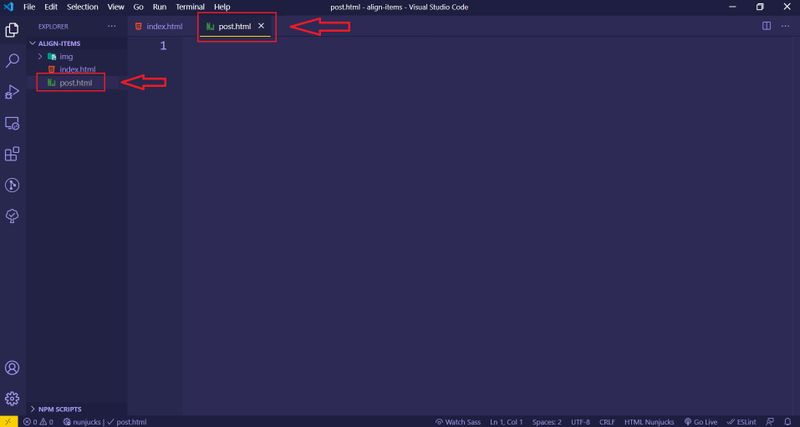Open the Manage gear icon
Viewport: 800px width, 427px height.
(x=13, y=398)
